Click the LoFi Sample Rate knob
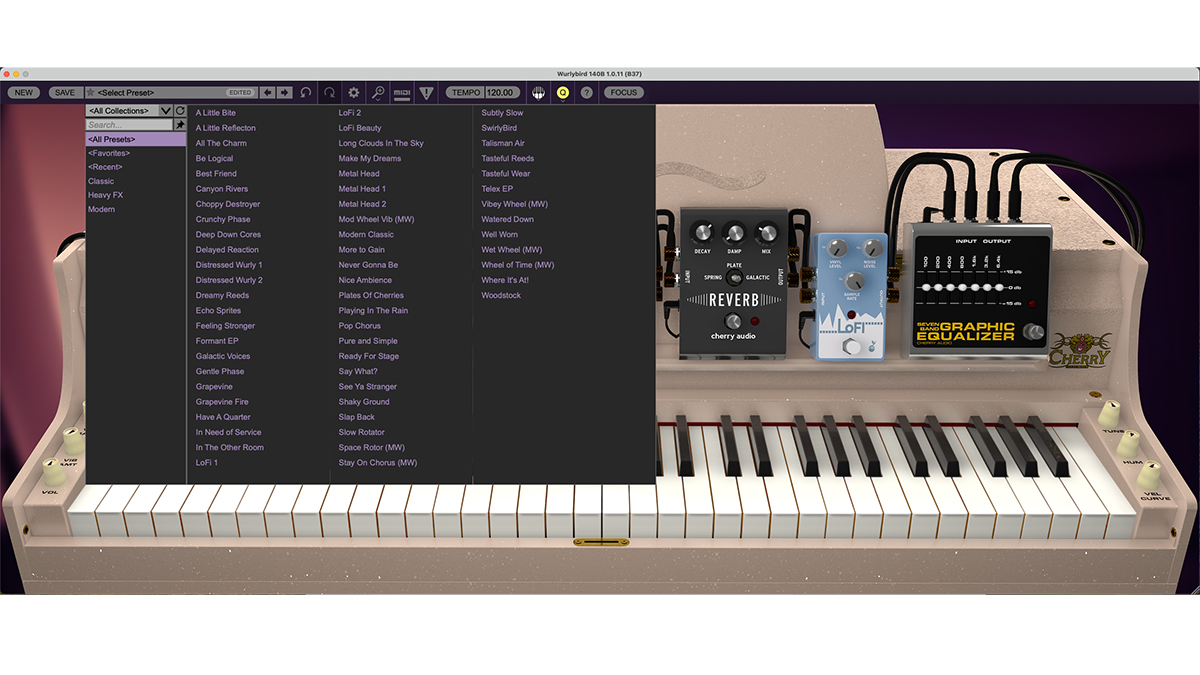 coord(853,282)
